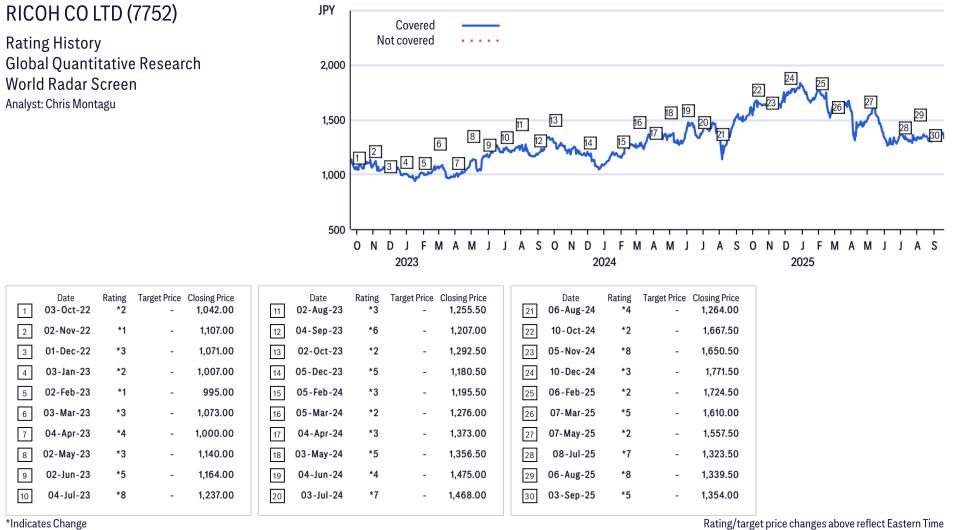Image resolution: width=955 pixels, height=530 pixels.
Task: Click the numbered box 20 in the table
Action: coord(277,495)
